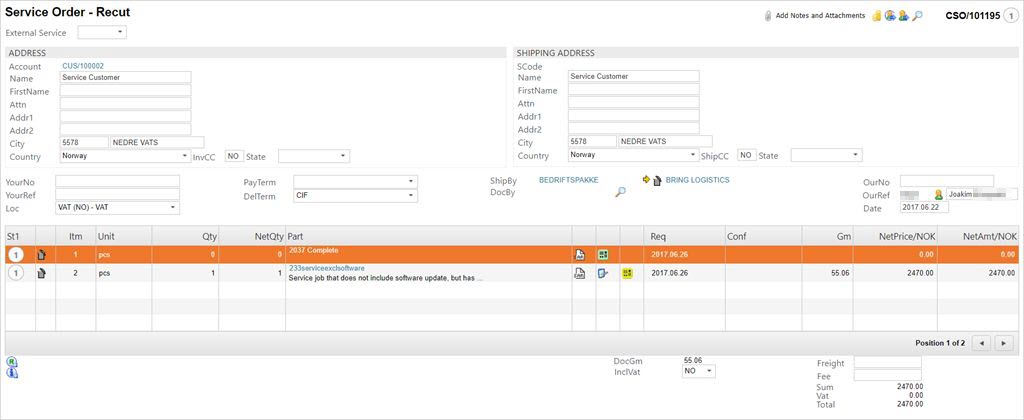Click the PDF document icon in row 2
1024x420 pixels.
click(x=579, y=273)
